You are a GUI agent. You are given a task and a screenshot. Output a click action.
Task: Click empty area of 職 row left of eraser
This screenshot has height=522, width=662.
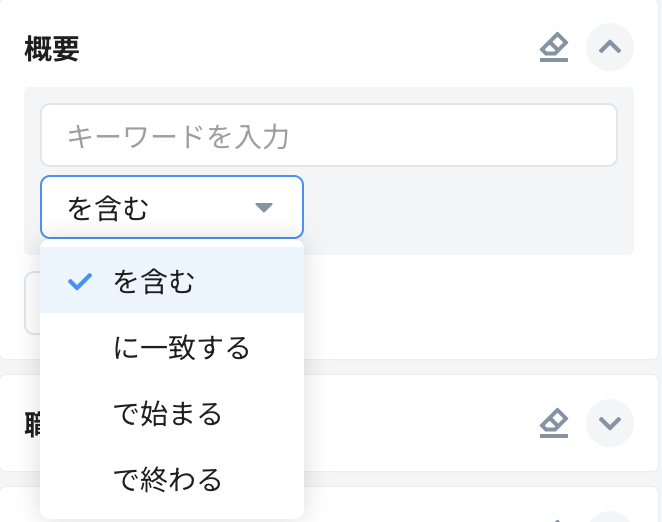(x=420, y=423)
